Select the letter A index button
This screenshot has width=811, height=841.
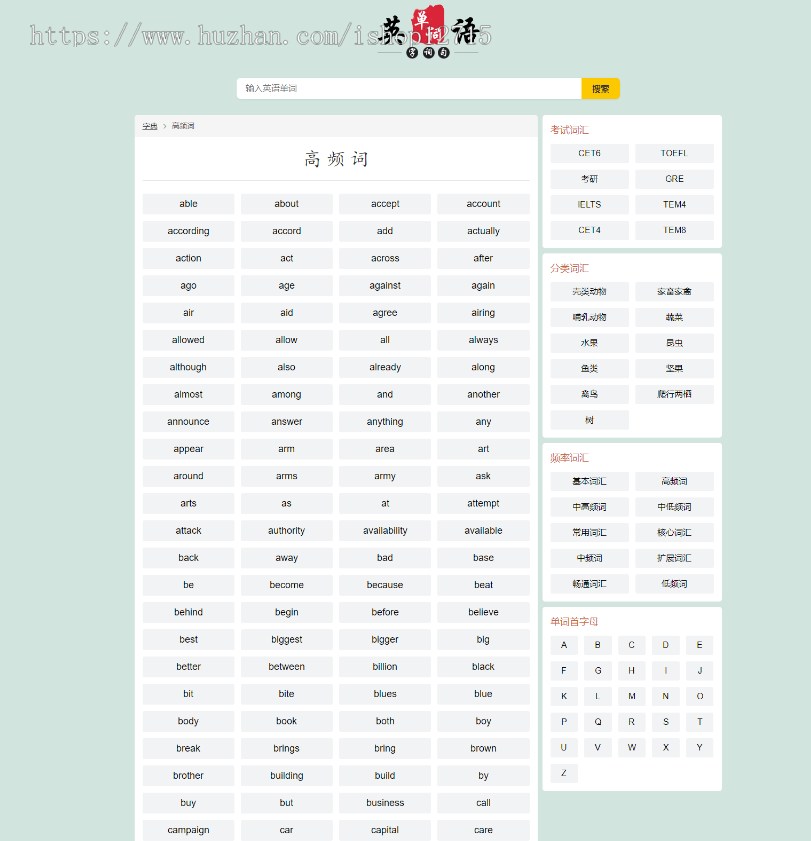[x=564, y=645]
